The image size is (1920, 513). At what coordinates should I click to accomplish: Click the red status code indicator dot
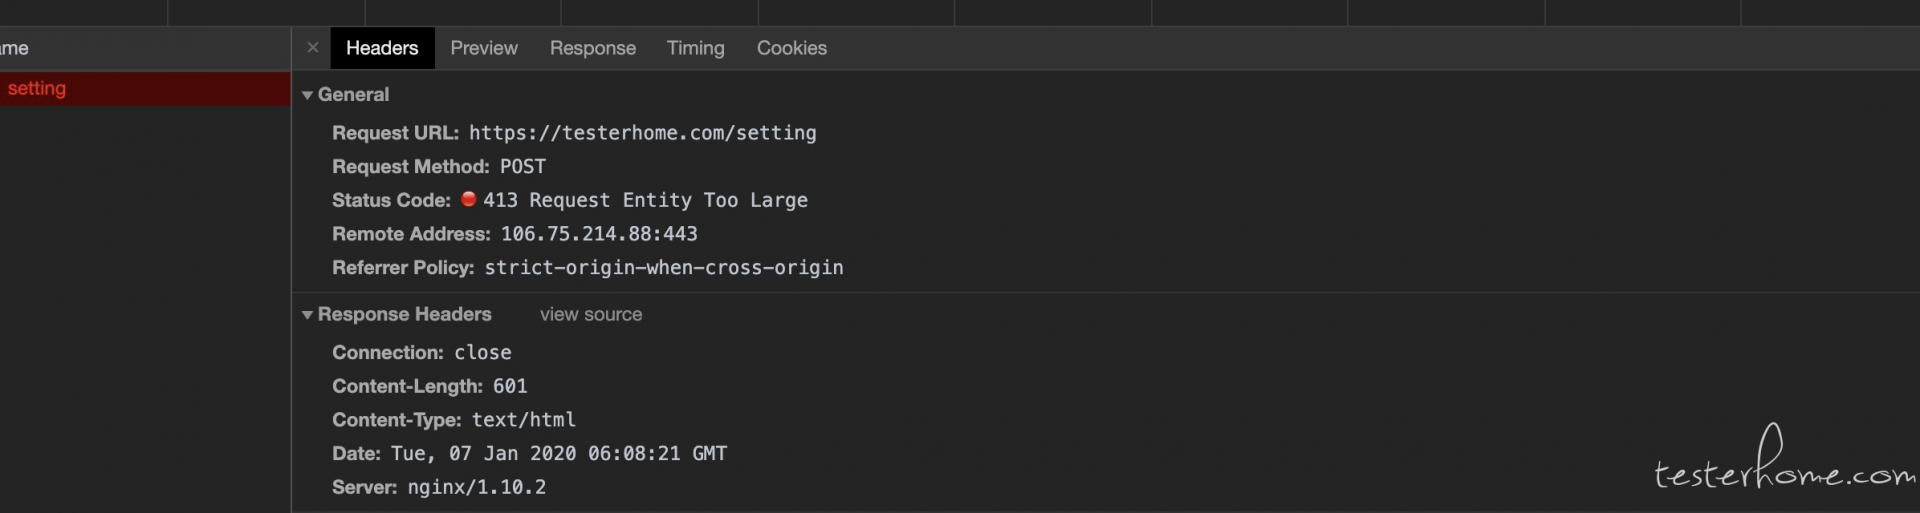click(468, 199)
